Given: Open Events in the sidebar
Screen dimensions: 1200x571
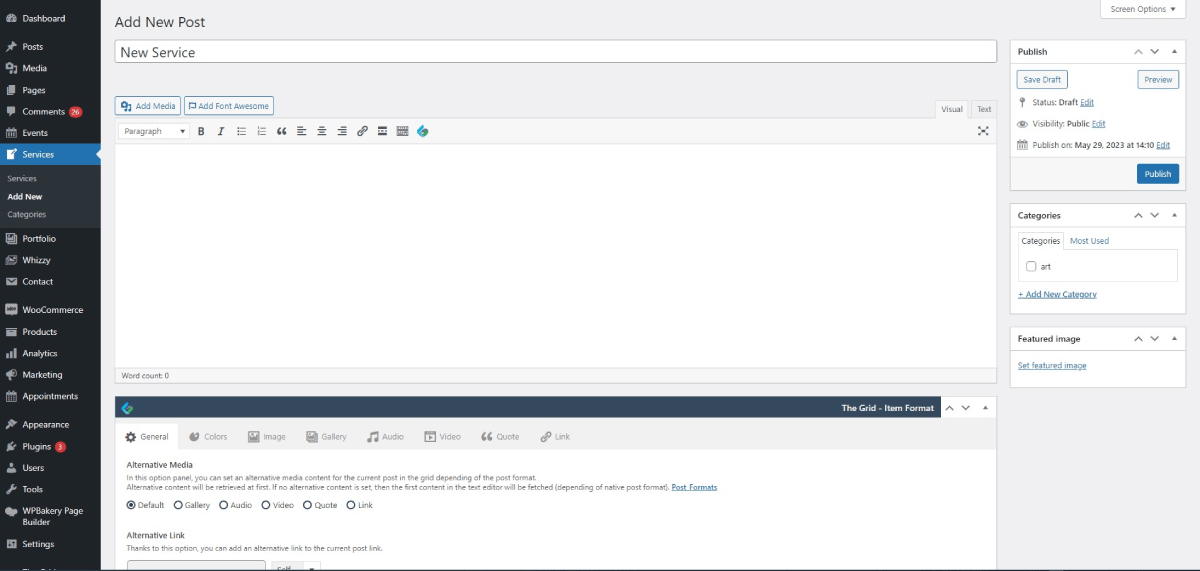Looking at the screenshot, I should click(x=50, y=133).
